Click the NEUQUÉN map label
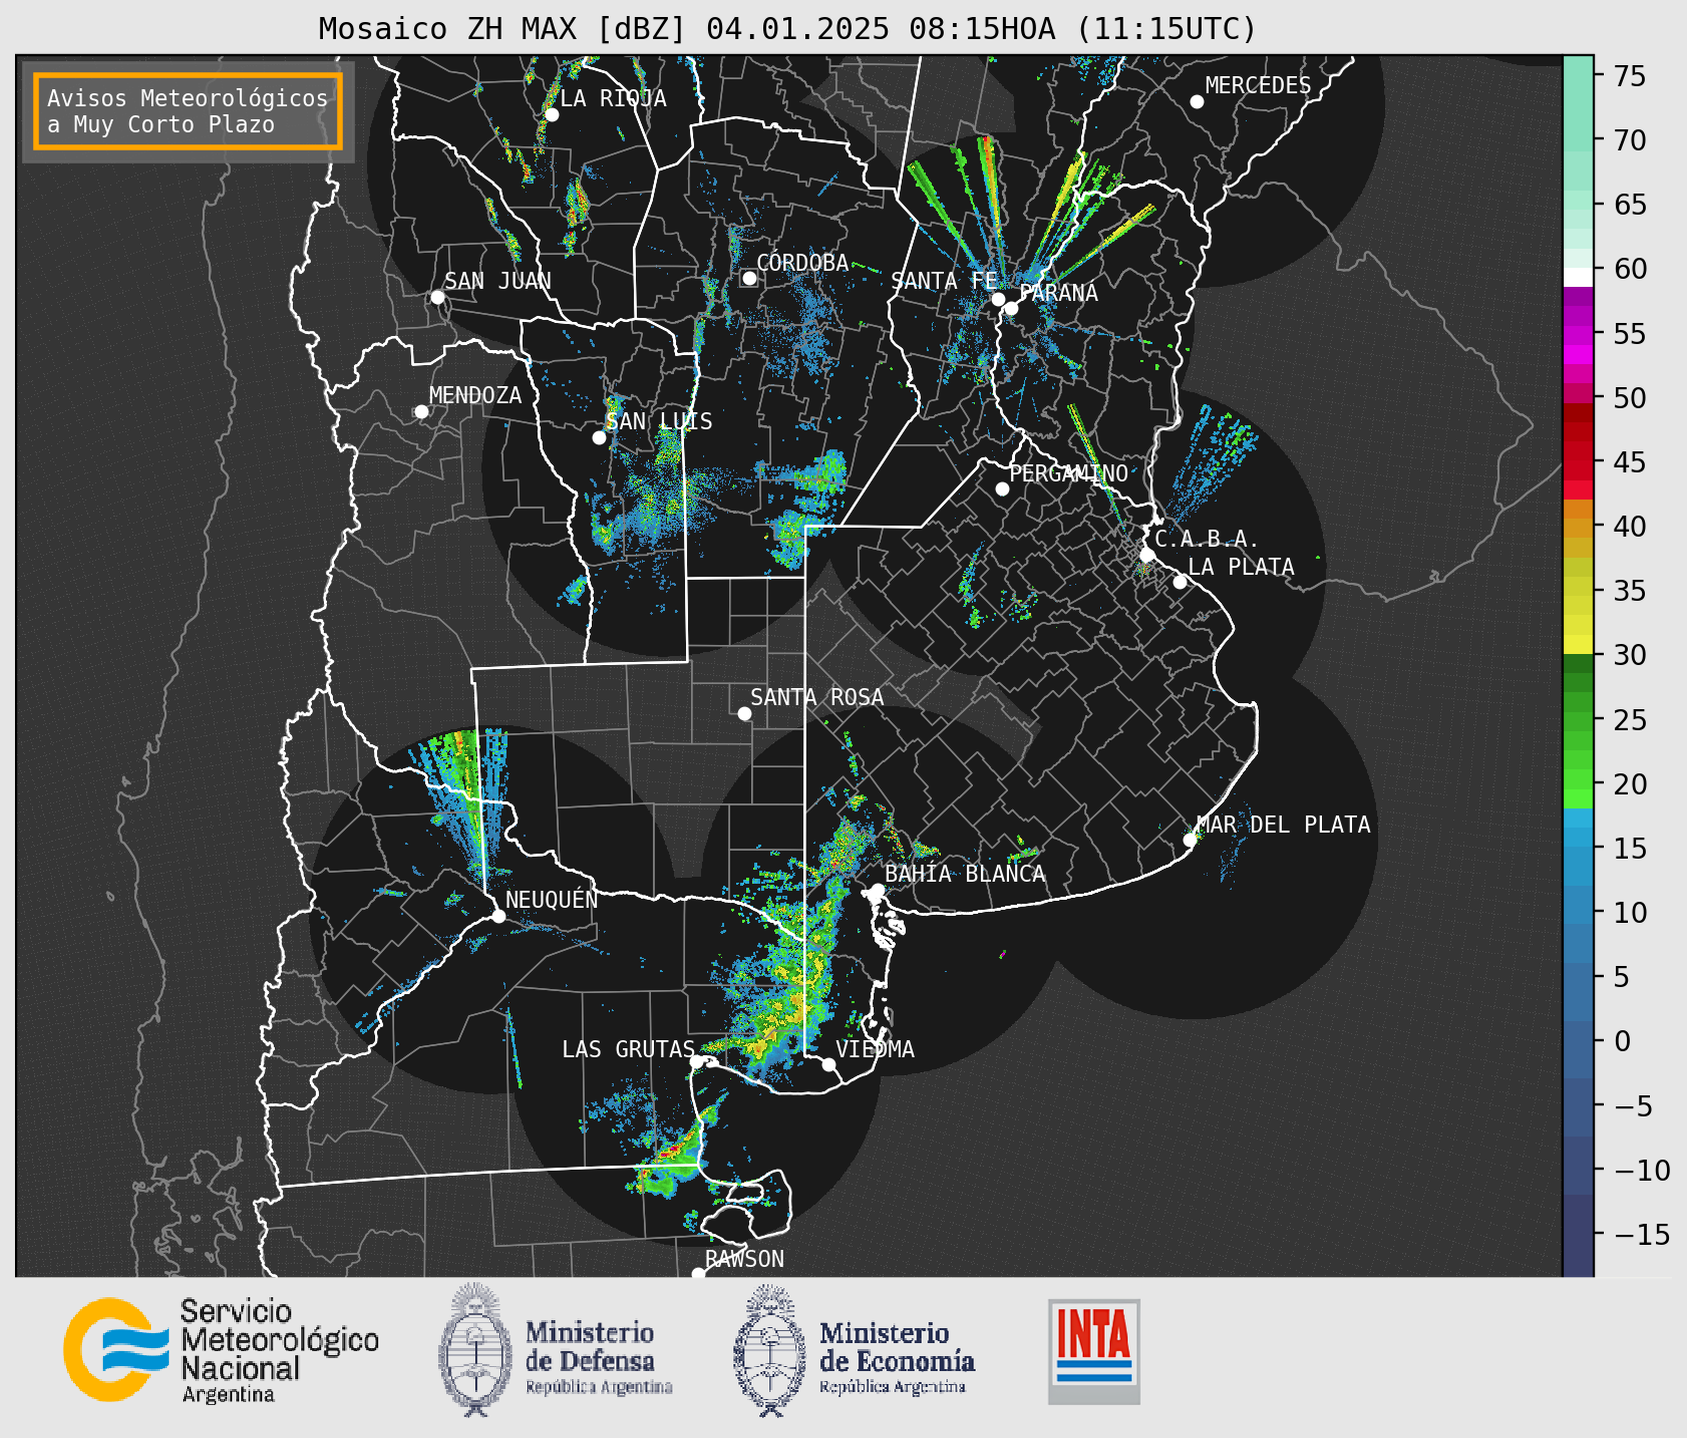1687x1438 pixels. coord(551,899)
